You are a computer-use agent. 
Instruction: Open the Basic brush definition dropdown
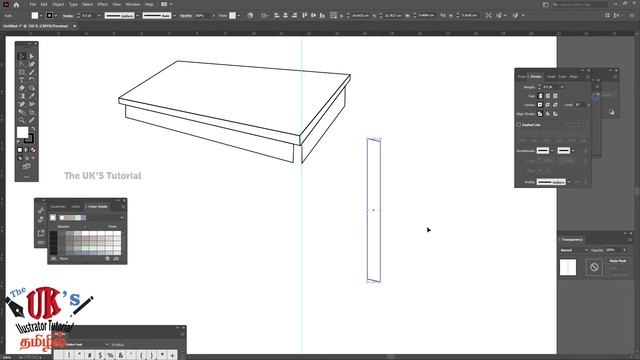(x=174, y=16)
